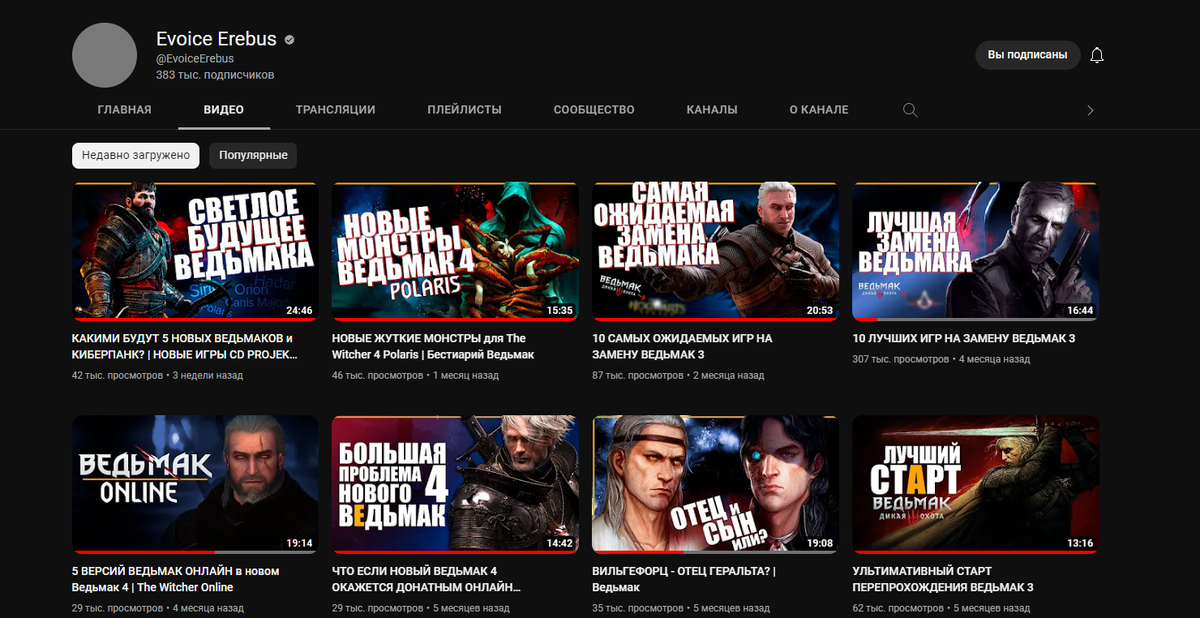Open the ЛУЧШАЯ ЗАМЕНА ВЕДЬМАКА thumbnail
1200x618 pixels.
pyautogui.click(x=975, y=251)
